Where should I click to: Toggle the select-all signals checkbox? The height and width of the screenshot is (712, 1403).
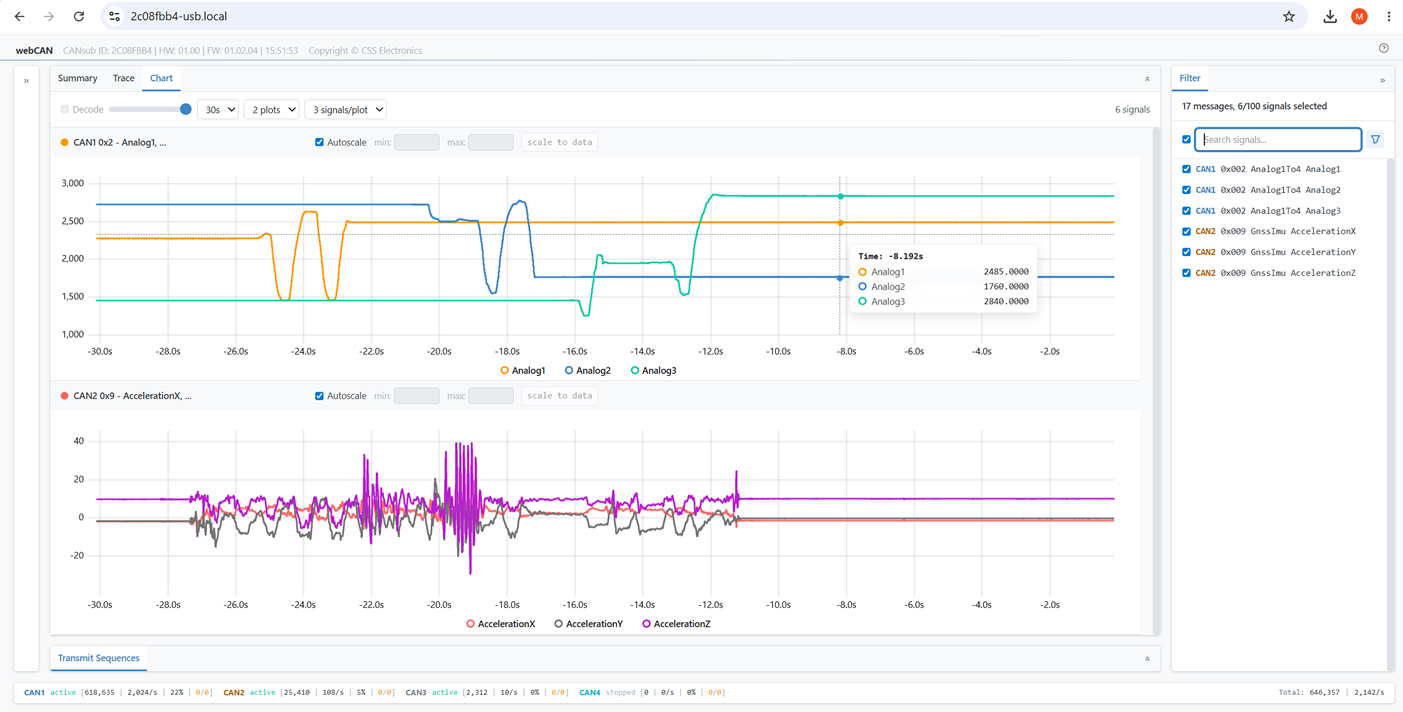click(x=1187, y=140)
